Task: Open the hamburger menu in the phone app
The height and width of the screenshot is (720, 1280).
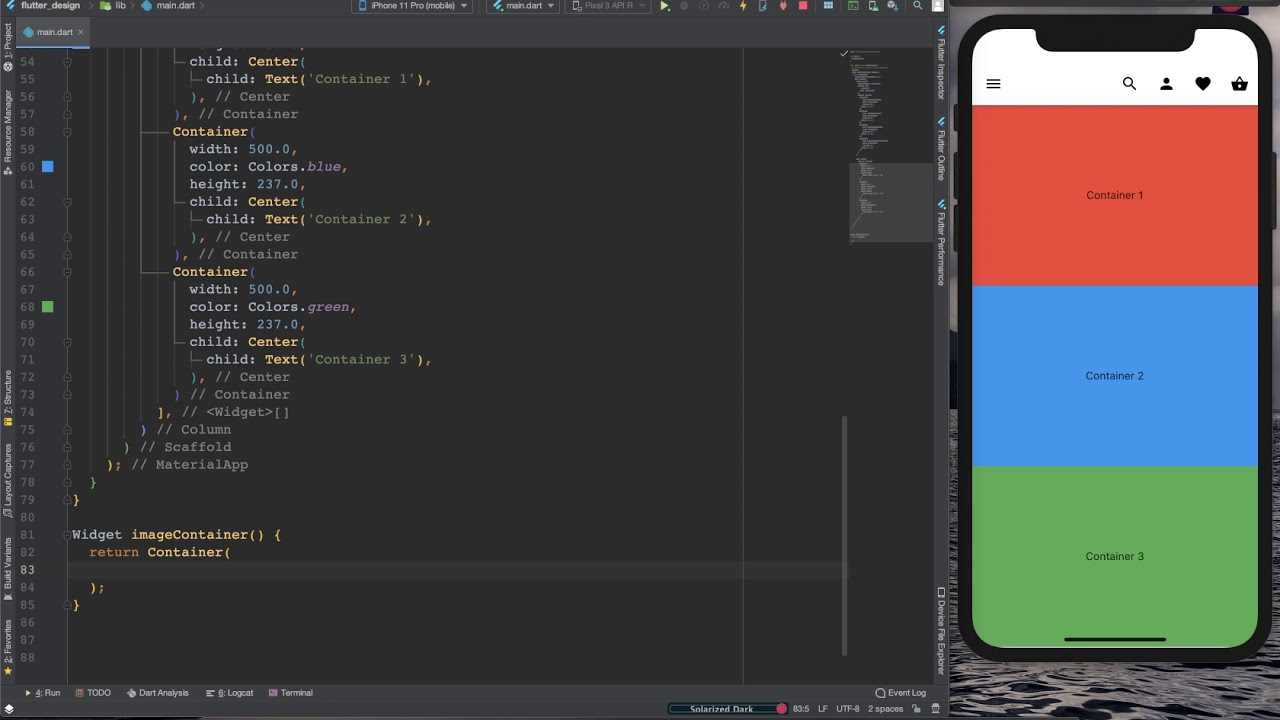Action: point(993,84)
